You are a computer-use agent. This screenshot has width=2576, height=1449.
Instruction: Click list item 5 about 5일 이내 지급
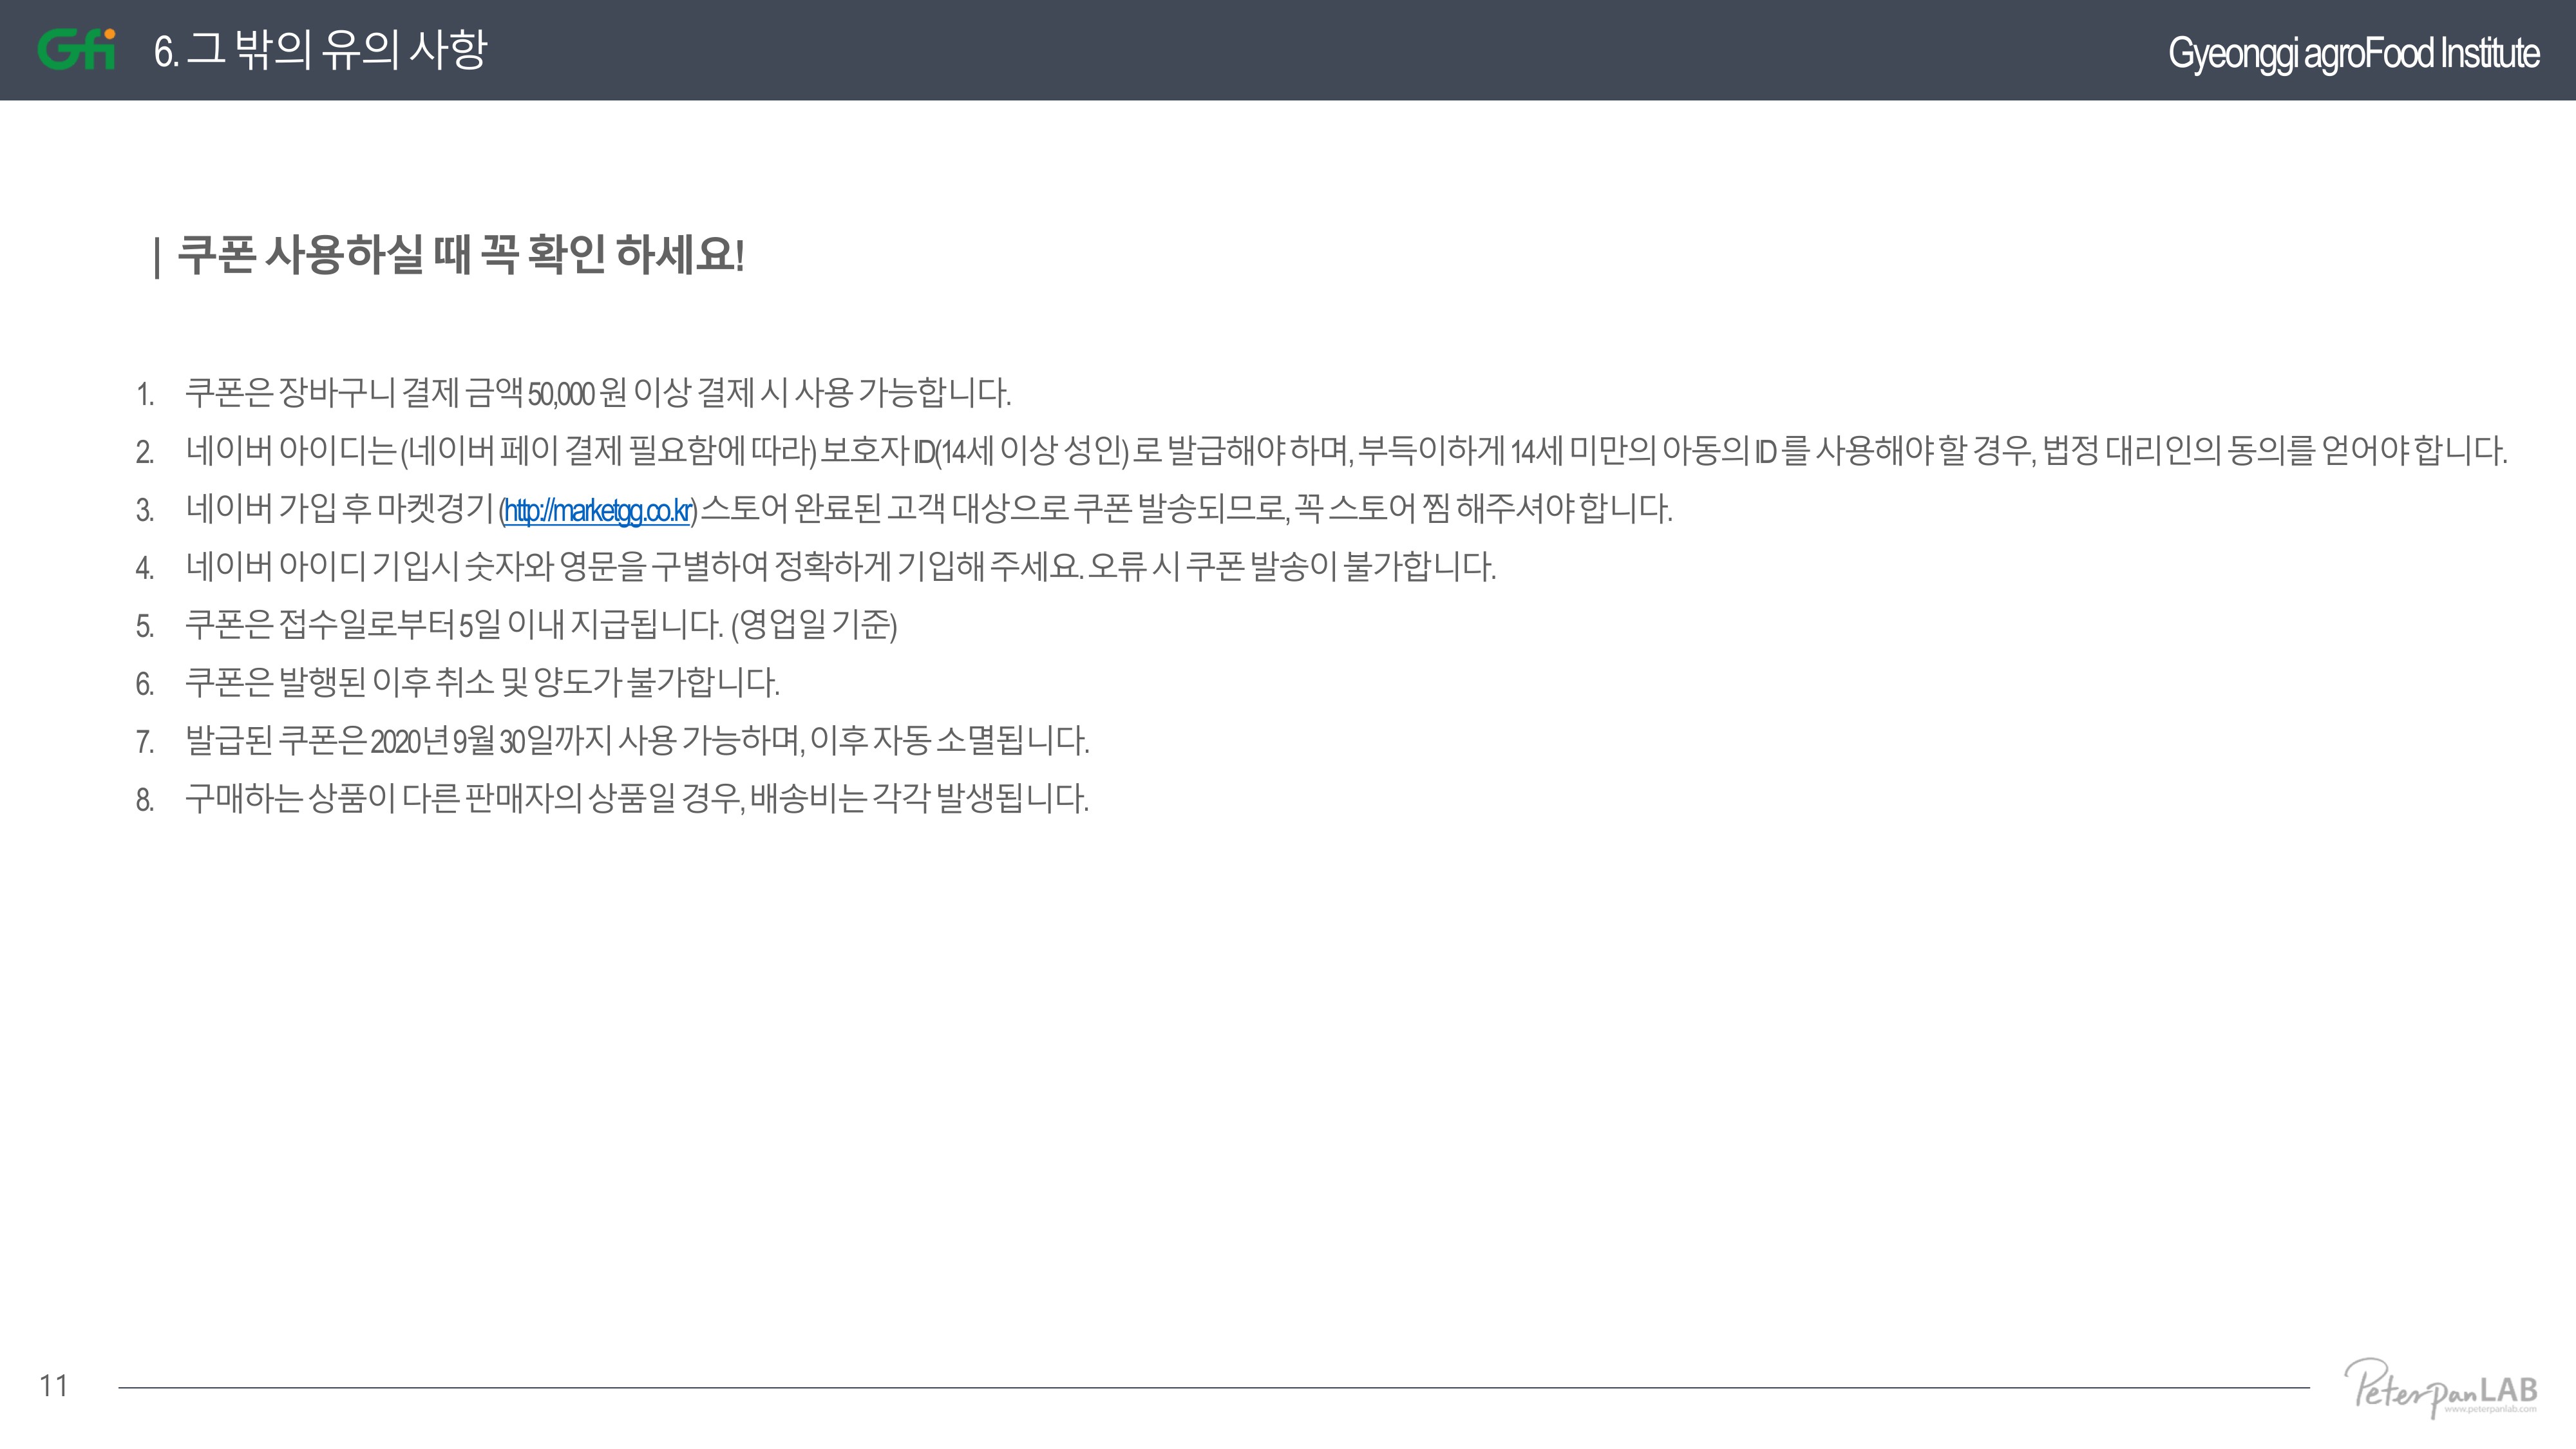[x=517, y=625]
